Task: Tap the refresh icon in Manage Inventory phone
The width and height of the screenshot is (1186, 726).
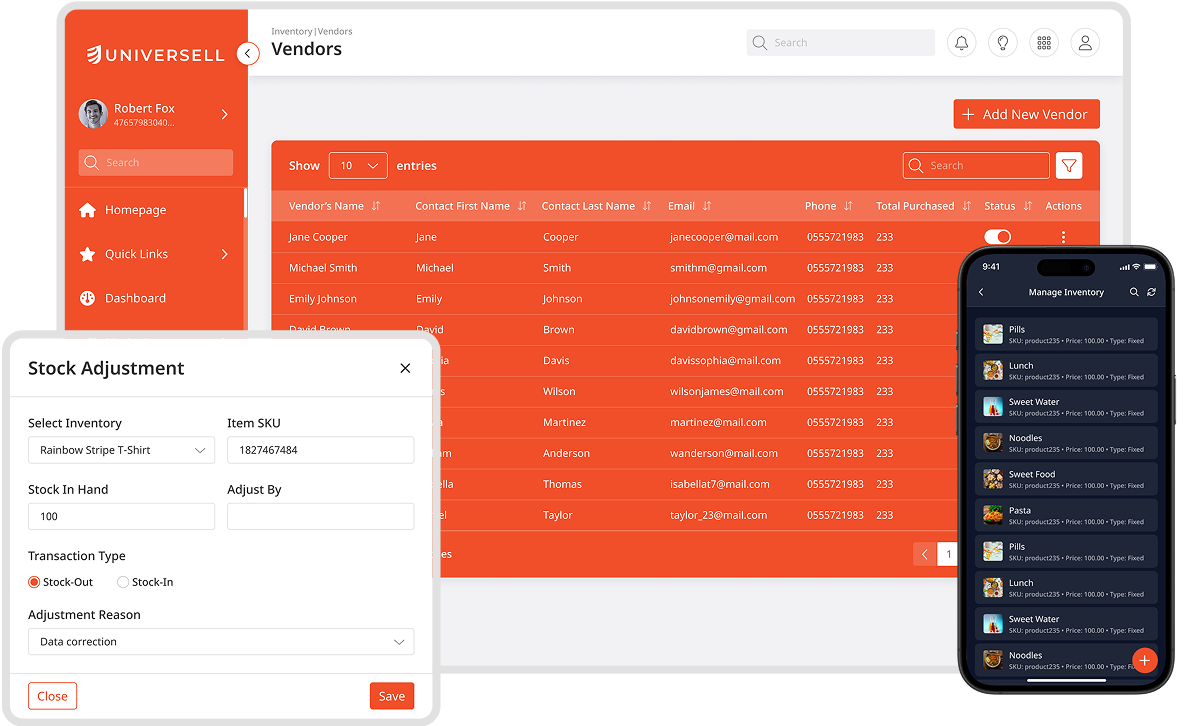Action: point(1151,292)
